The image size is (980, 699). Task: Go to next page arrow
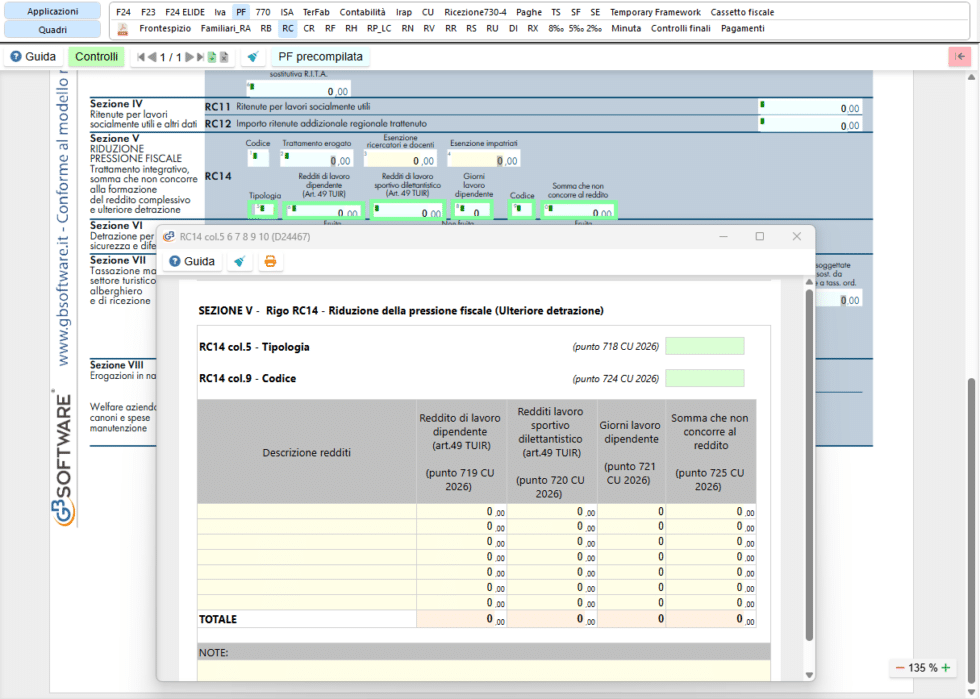pyautogui.click(x=189, y=57)
